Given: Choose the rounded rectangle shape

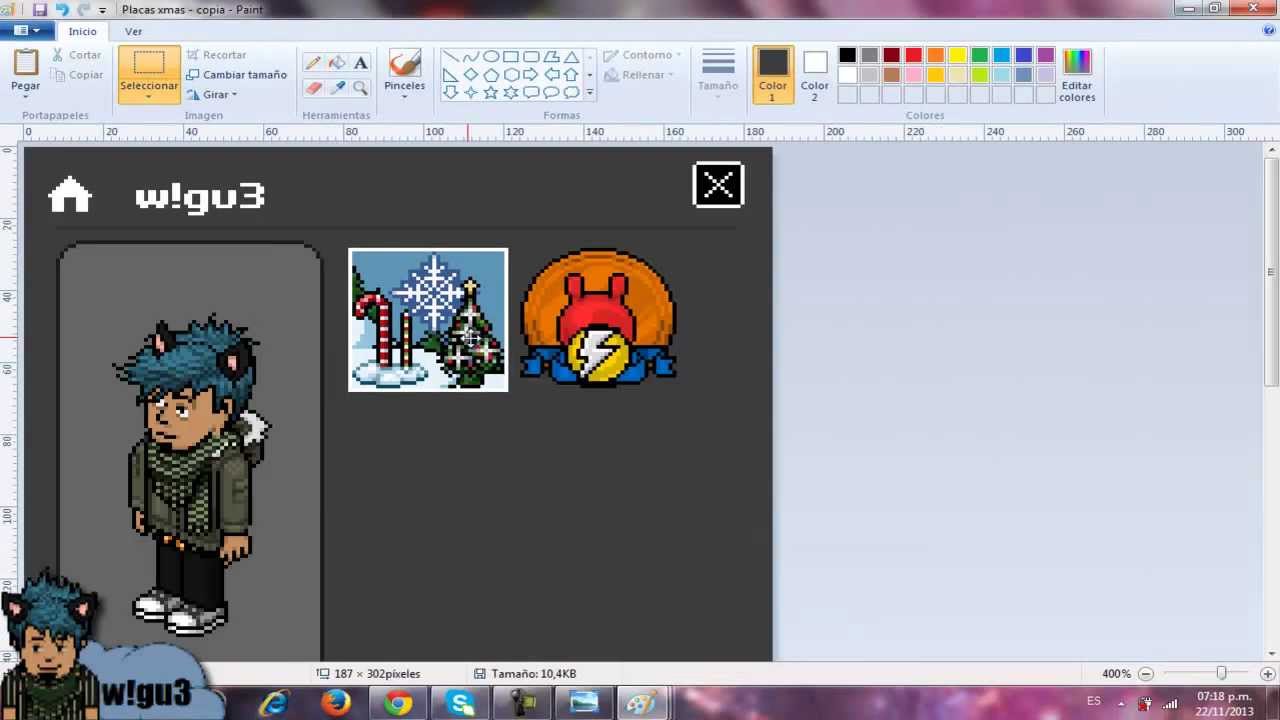Looking at the screenshot, I should (531, 57).
